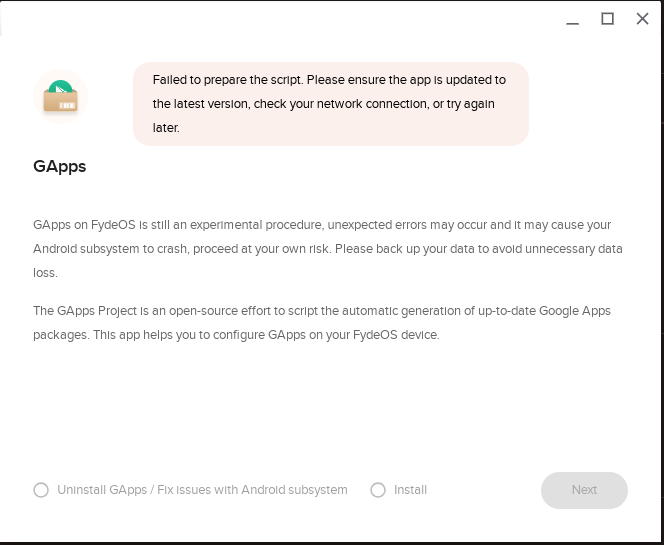Close the GApps installer window
This screenshot has width=664, height=545.
coord(642,19)
